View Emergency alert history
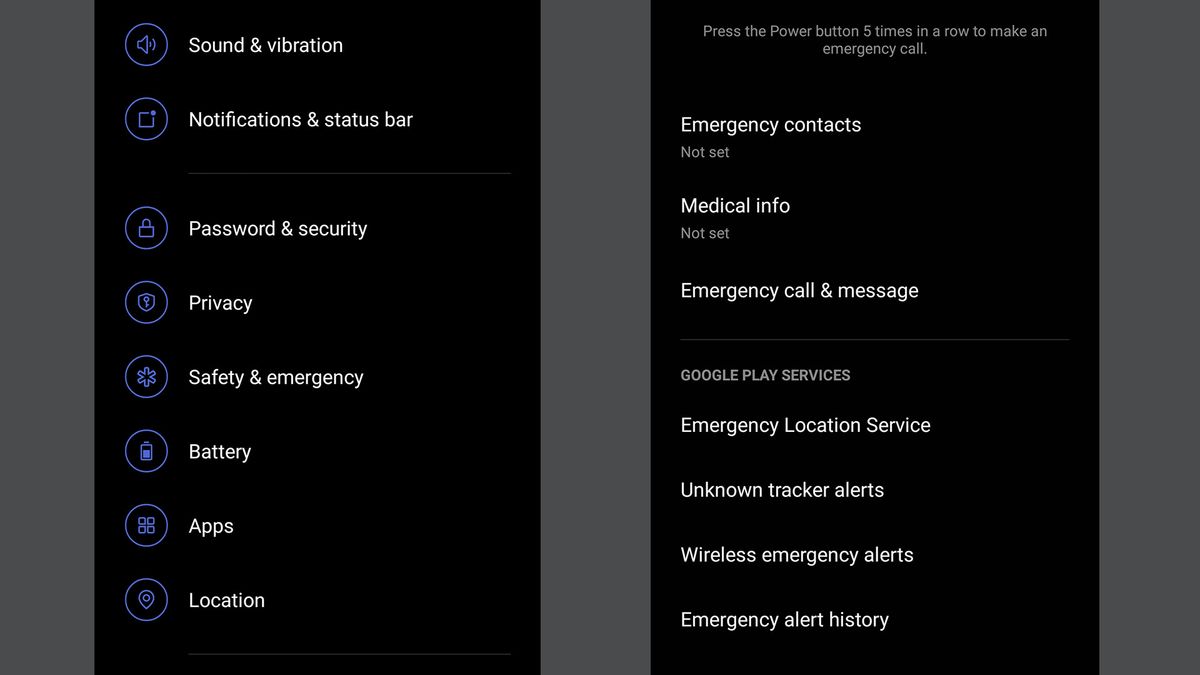The height and width of the screenshot is (675, 1200). [784, 620]
